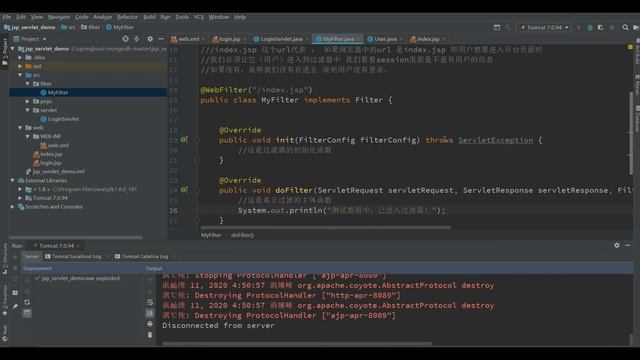Click the soft-wrap icon in console toolbar
Screen dimensions: 640x360
150,302
